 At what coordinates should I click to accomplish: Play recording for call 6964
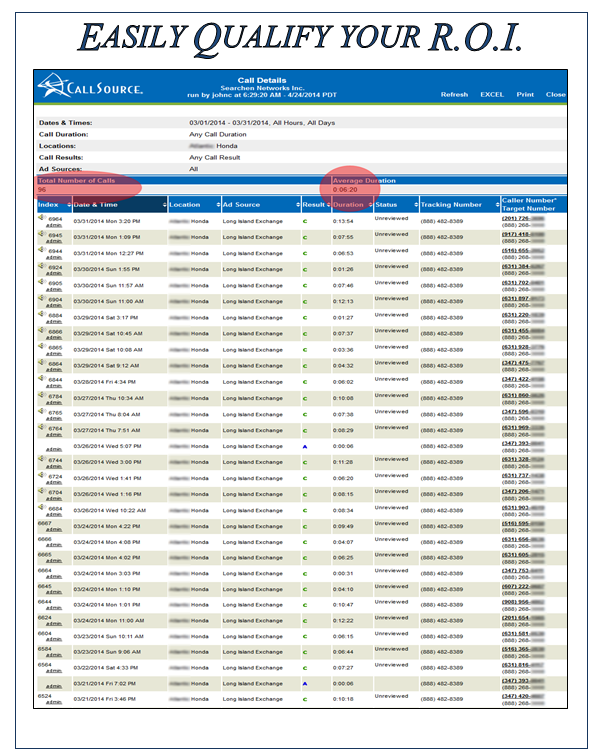pyautogui.click(x=42, y=218)
